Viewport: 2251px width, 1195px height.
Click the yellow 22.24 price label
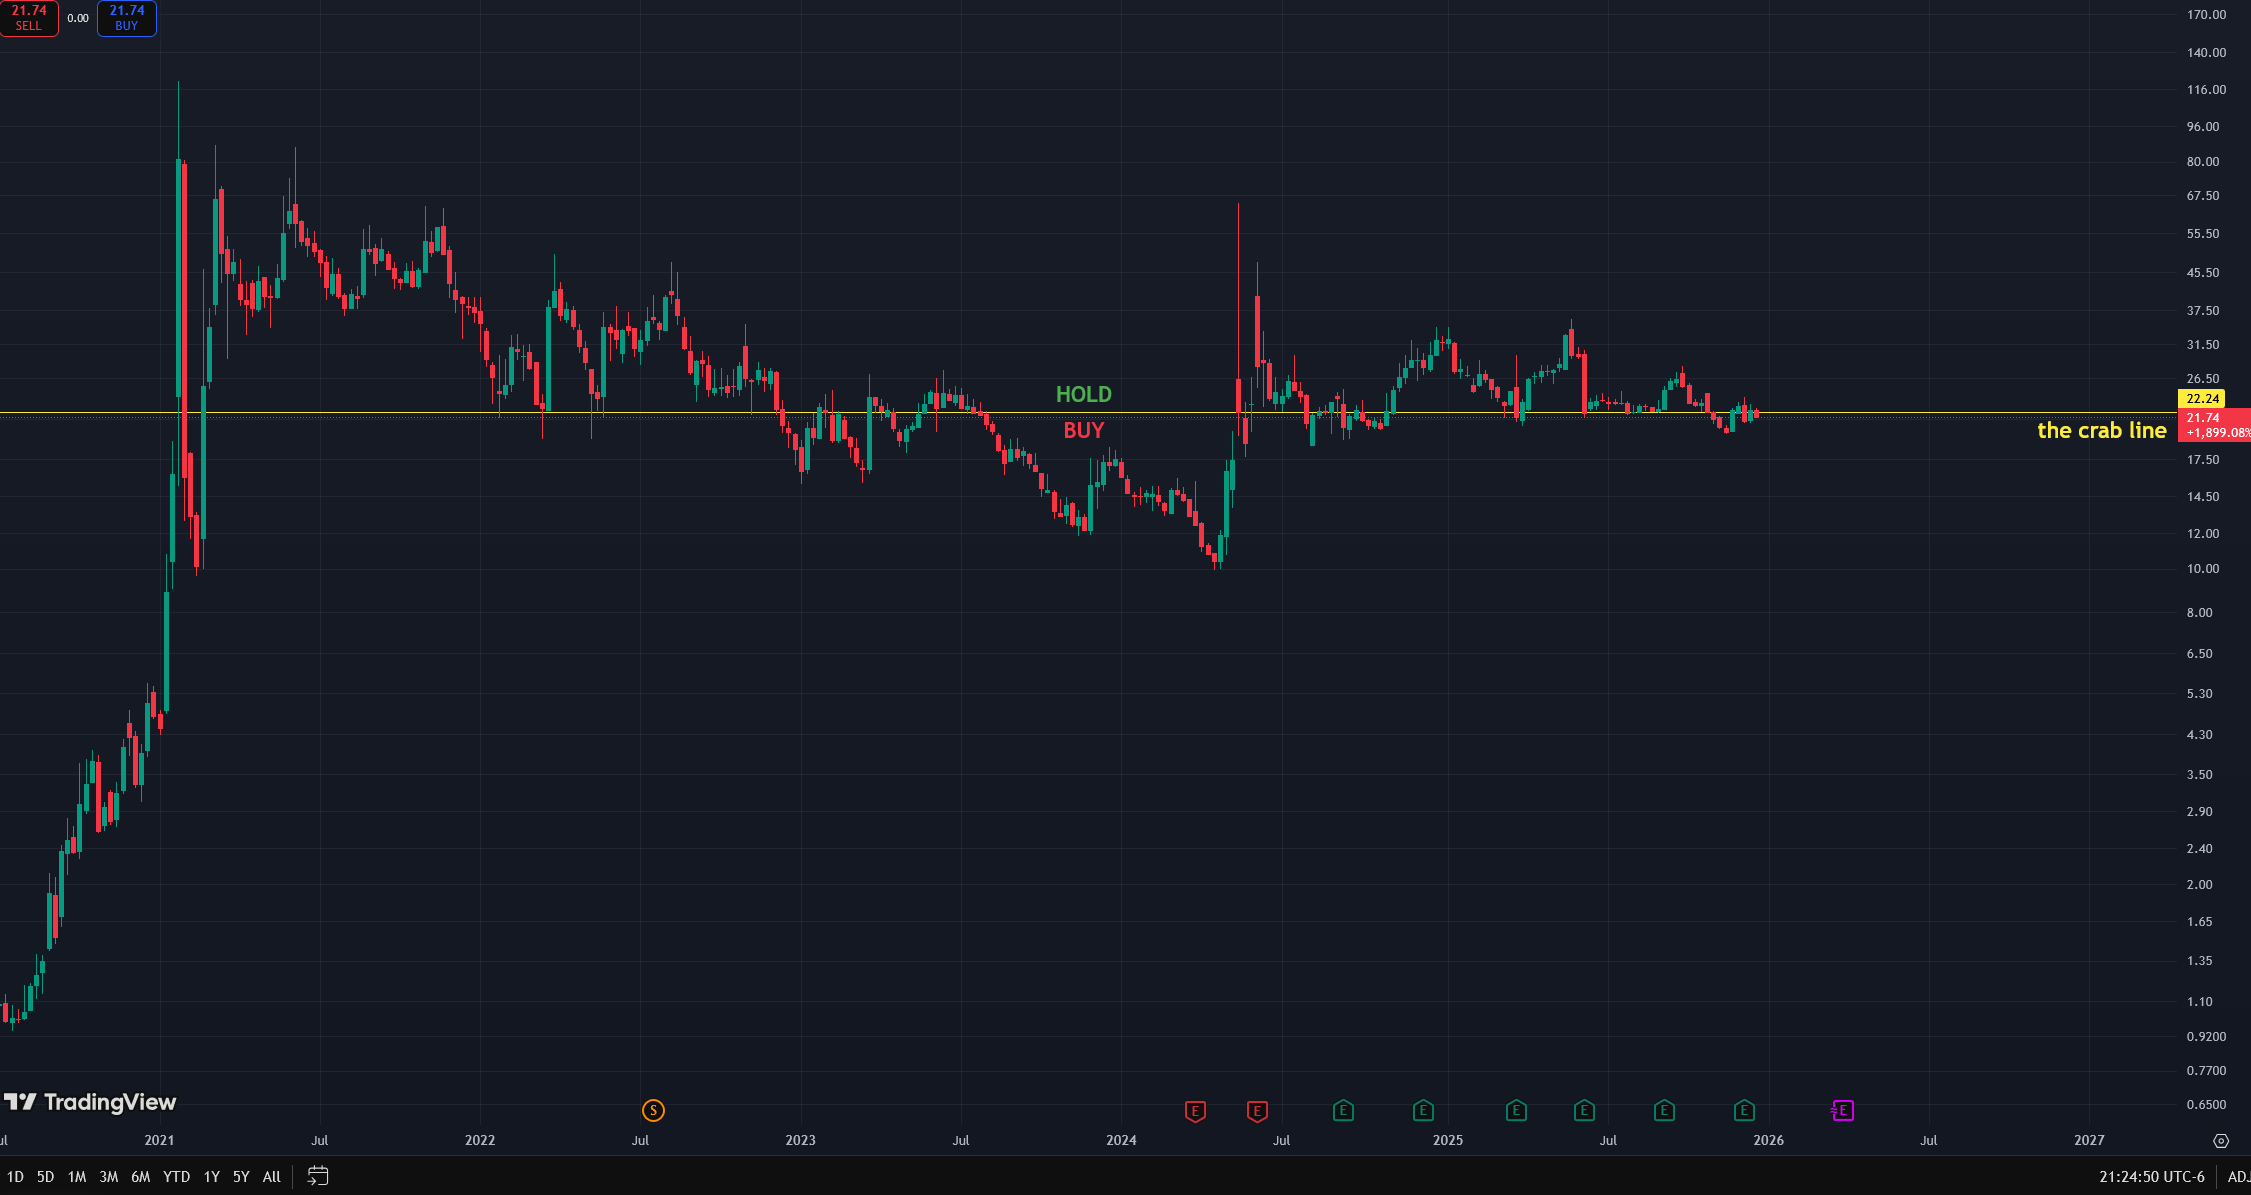tap(2202, 398)
